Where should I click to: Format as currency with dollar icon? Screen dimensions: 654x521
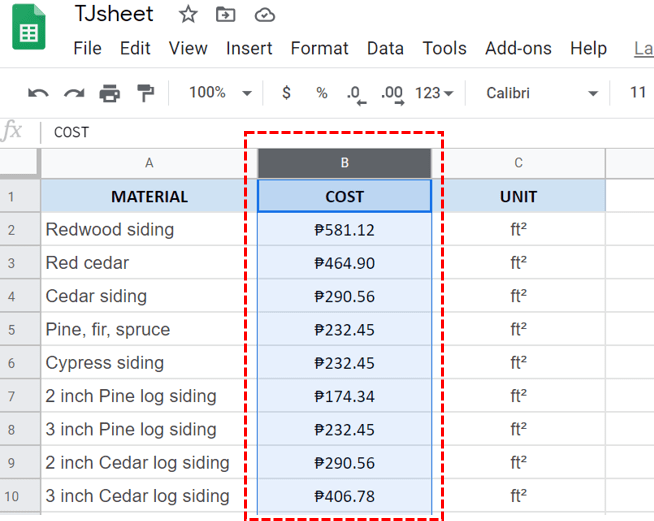(x=287, y=93)
